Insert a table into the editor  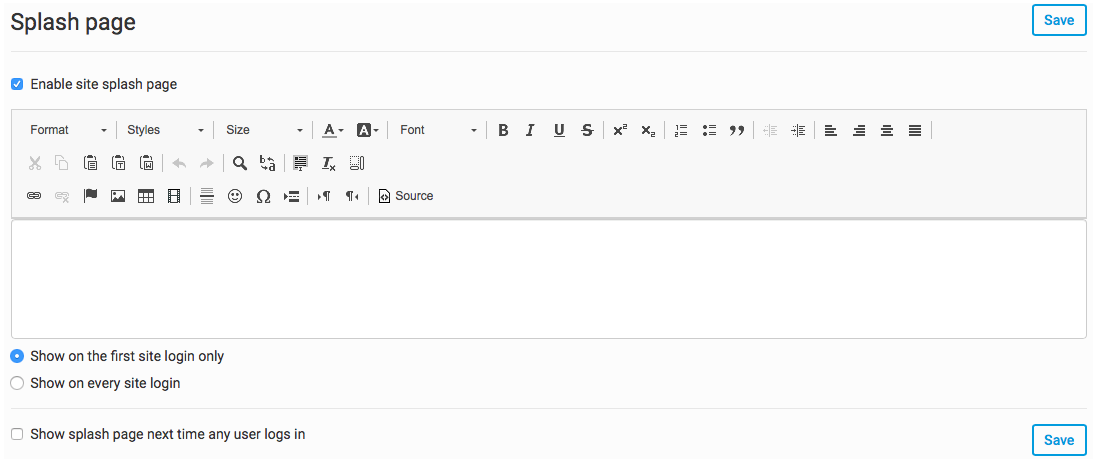pos(146,196)
